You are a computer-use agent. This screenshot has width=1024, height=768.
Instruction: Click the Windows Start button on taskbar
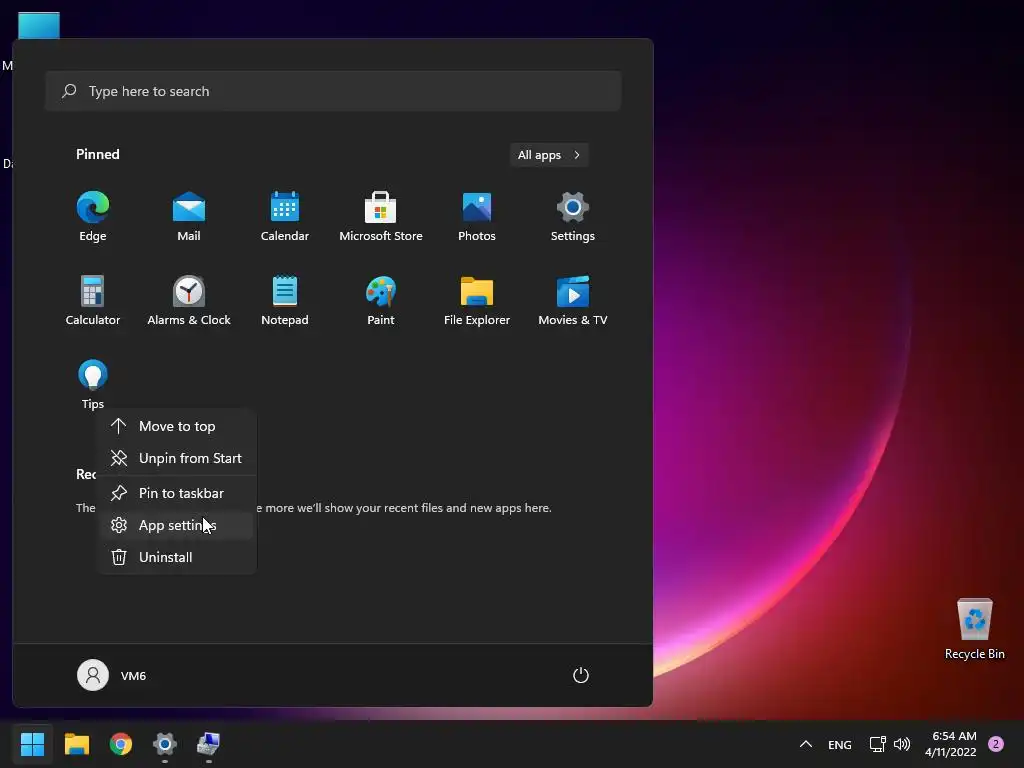tap(32, 744)
